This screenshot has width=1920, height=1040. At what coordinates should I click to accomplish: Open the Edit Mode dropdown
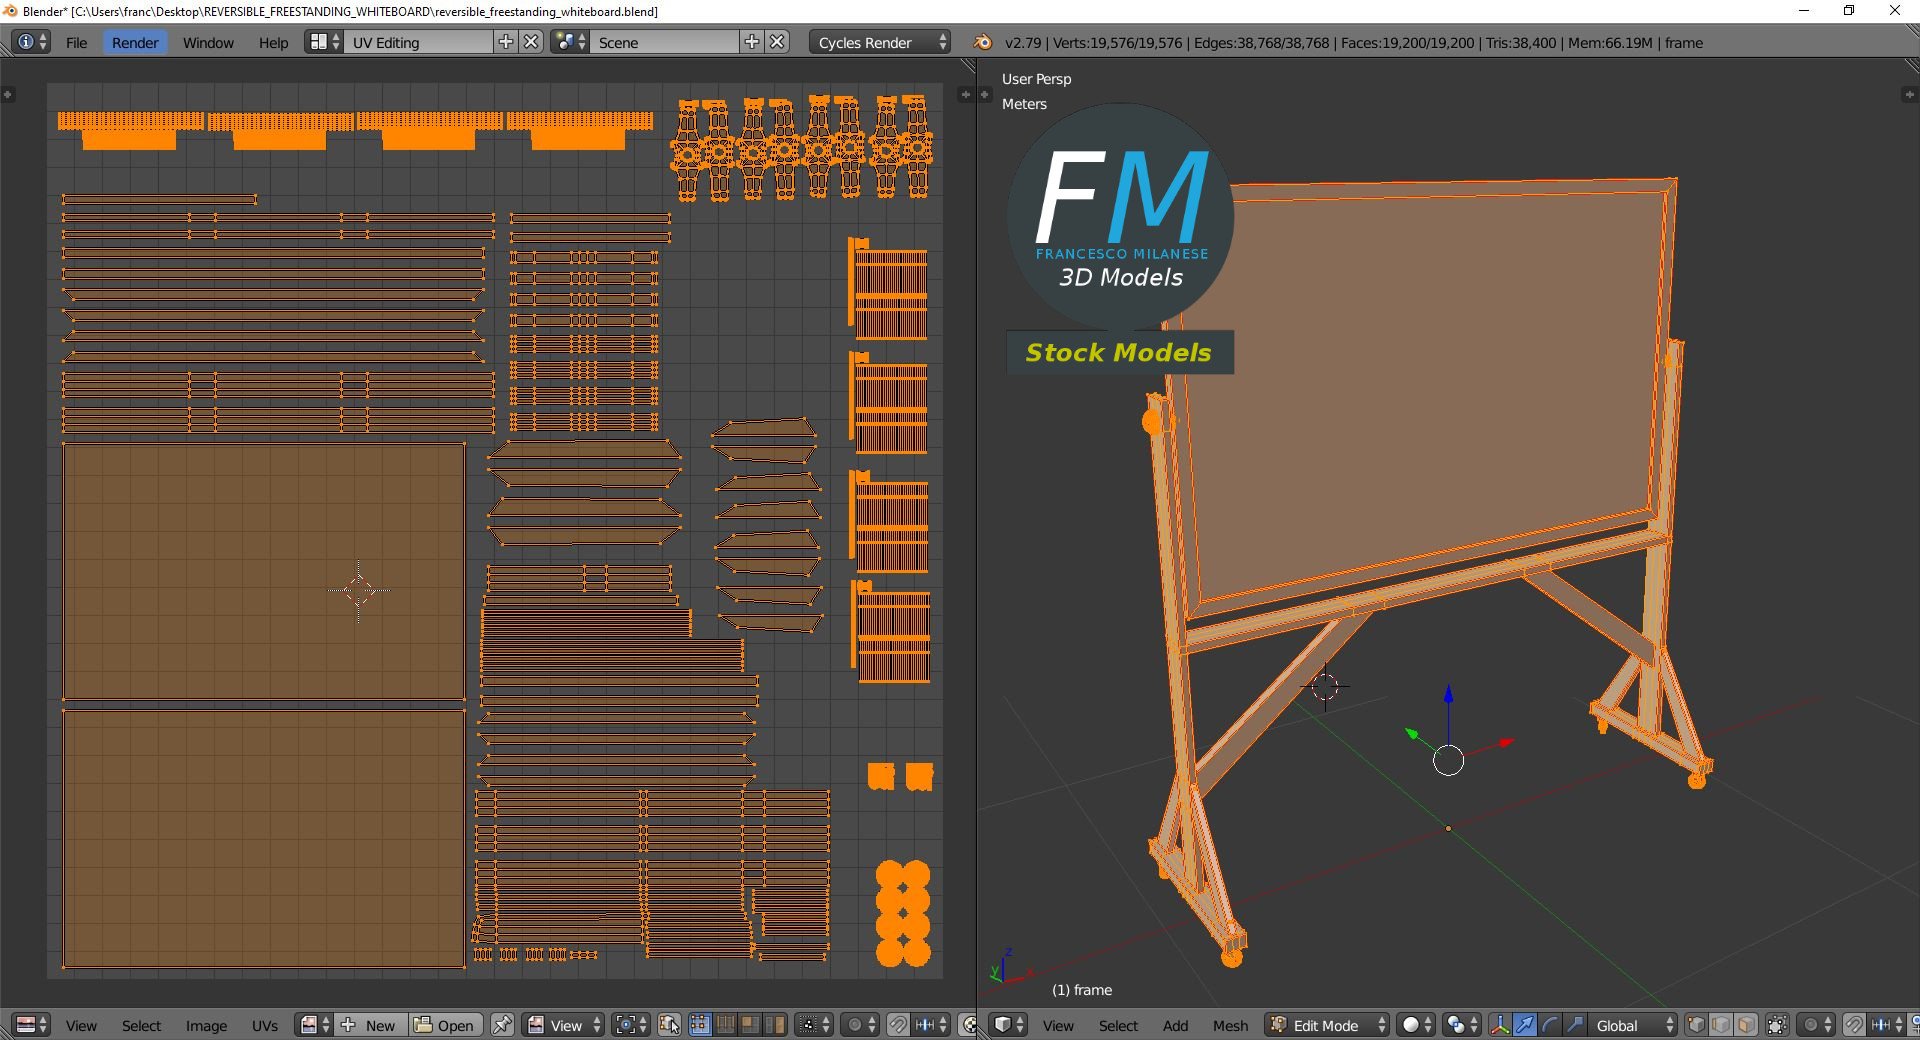point(1324,1025)
